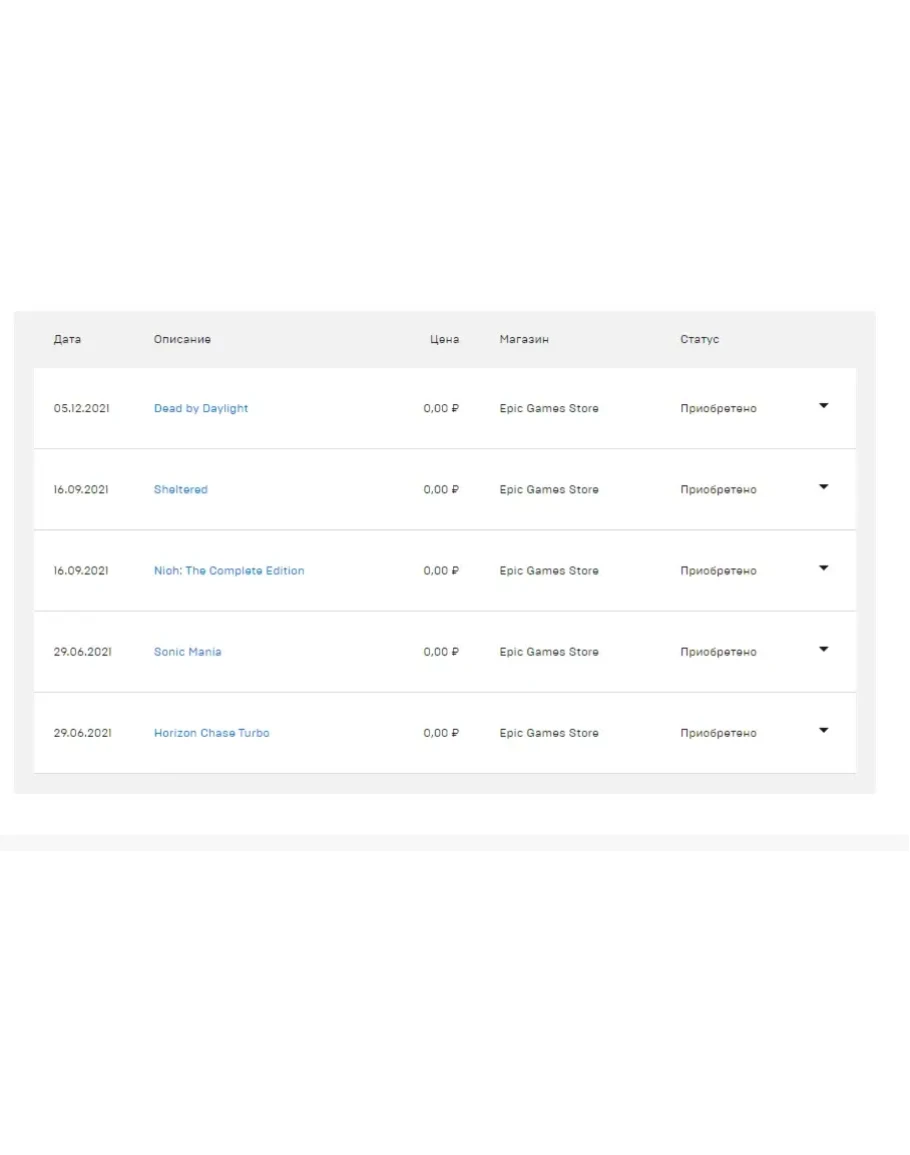Expand the Sheltered purchase row arrow
The image size is (910, 1155).
pos(823,487)
